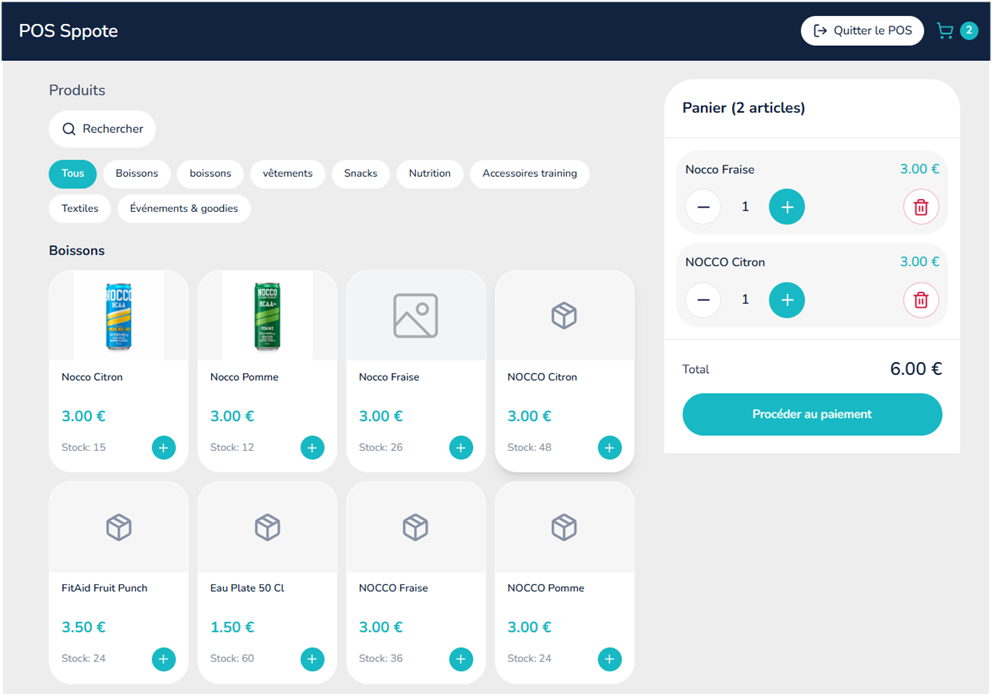The image size is (992, 697).
Task: Click the box icon on NOCCO Pomme card
Action: point(564,527)
